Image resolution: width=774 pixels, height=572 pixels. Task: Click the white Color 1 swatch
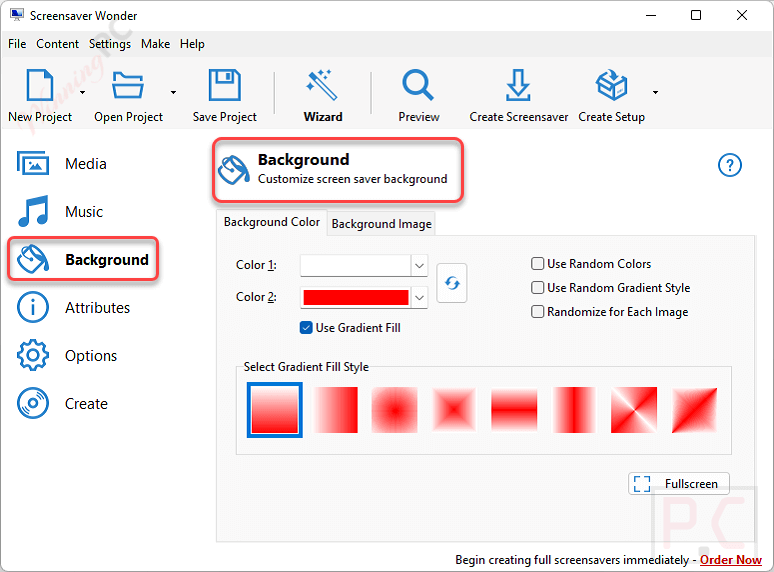click(x=355, y=266)
